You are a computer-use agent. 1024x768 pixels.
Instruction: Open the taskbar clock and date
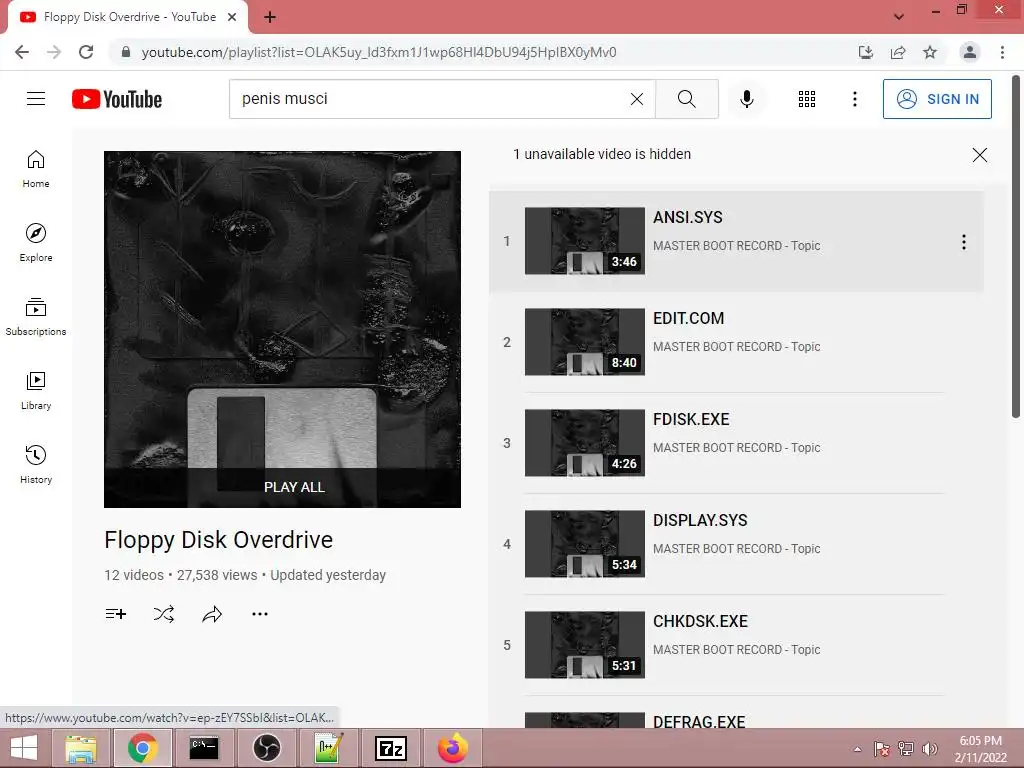981,749
